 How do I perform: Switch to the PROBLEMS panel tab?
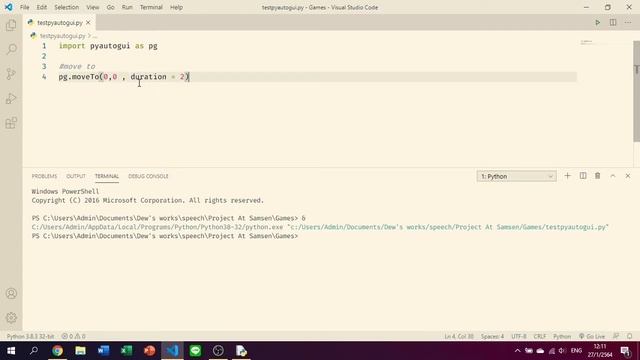(x=44, y=176)
